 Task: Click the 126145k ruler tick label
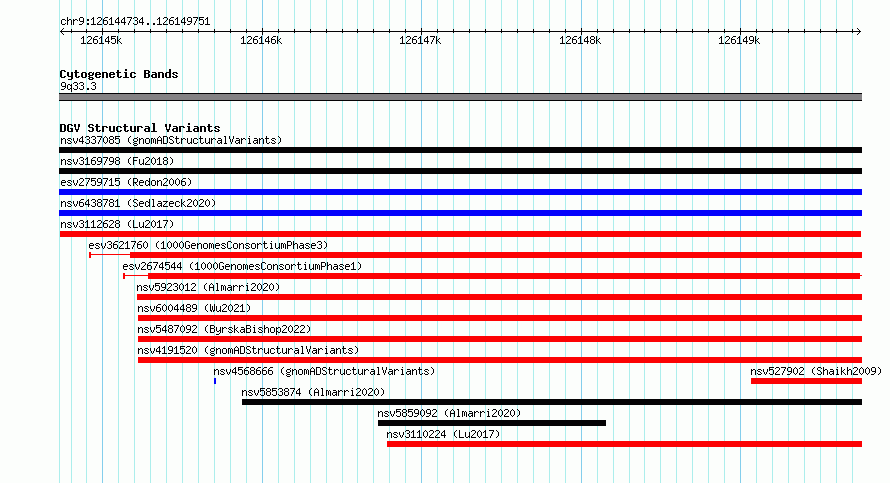click(101, 40)
